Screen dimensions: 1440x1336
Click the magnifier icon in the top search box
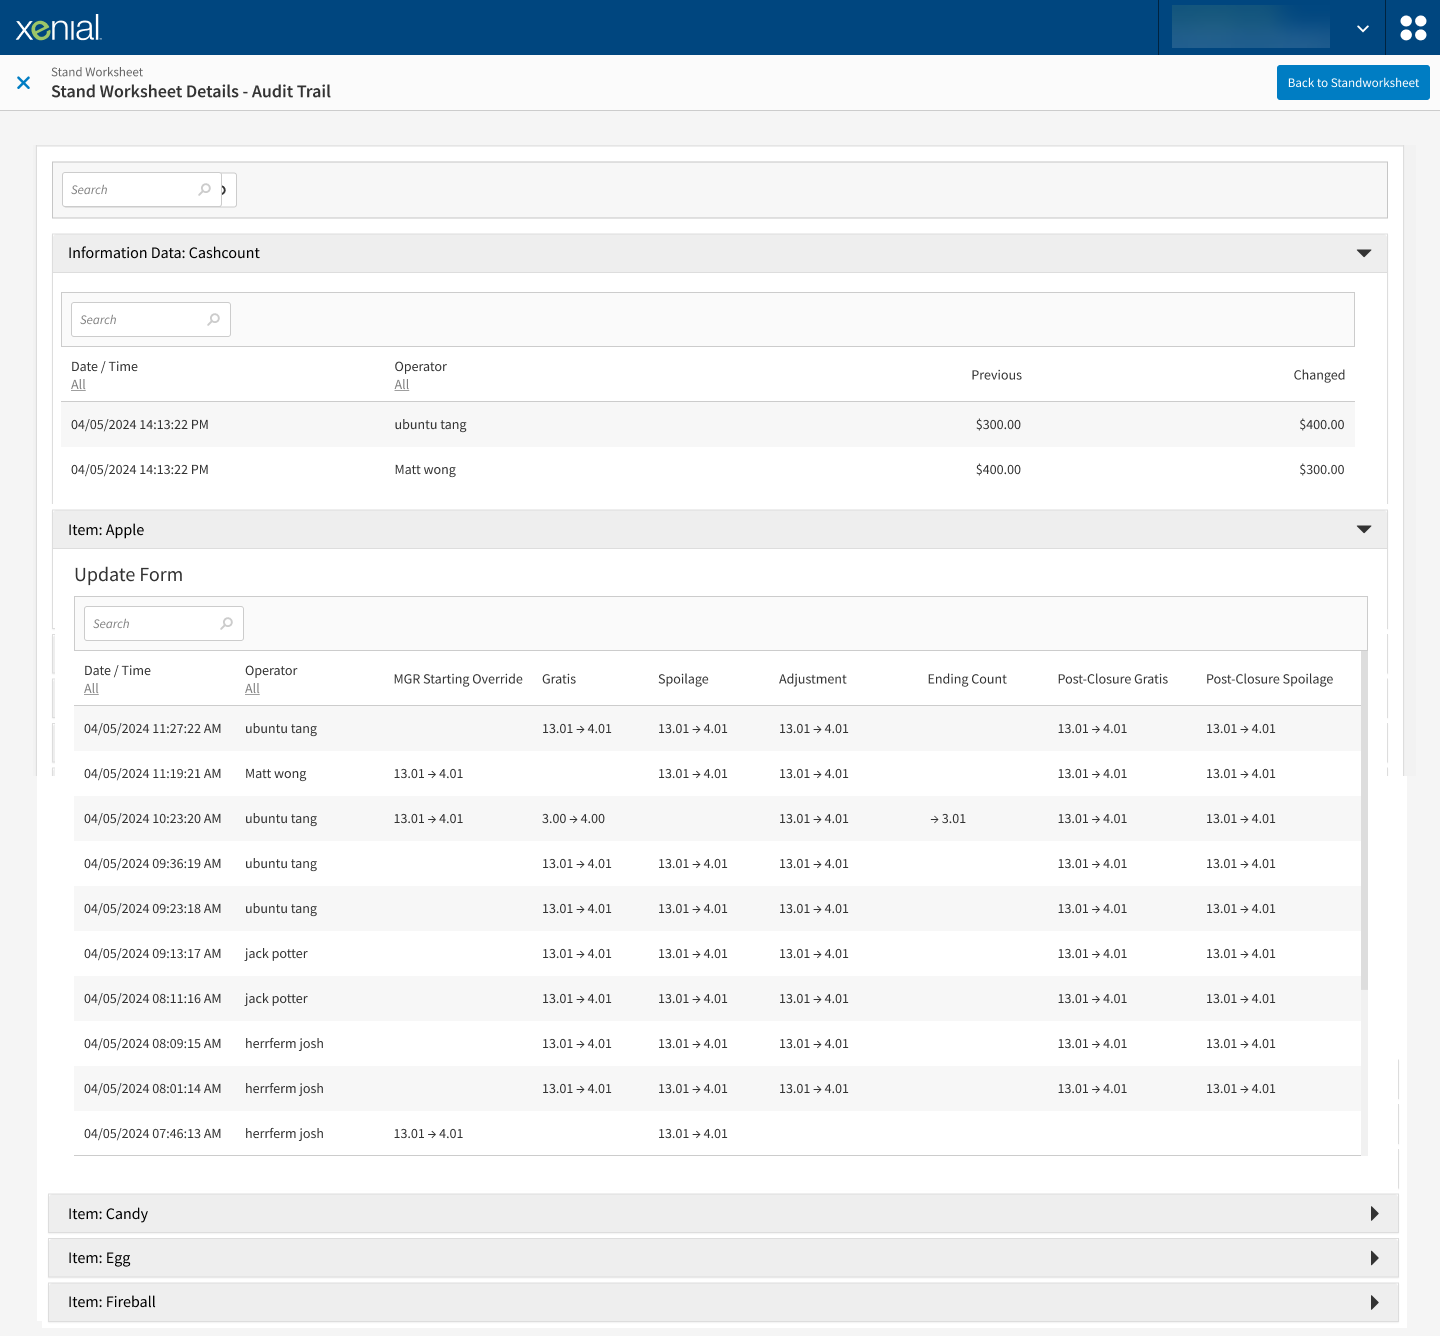[x=204, y=189]
